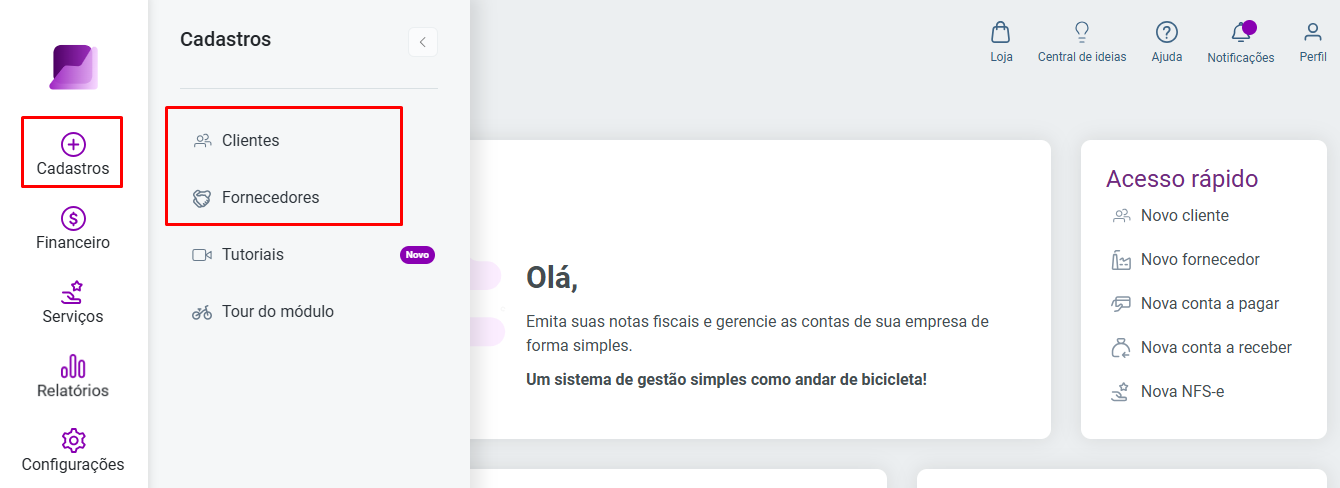
Task: Collapse the Cadastros panel with chevron
Action: (x=423, y=42)
